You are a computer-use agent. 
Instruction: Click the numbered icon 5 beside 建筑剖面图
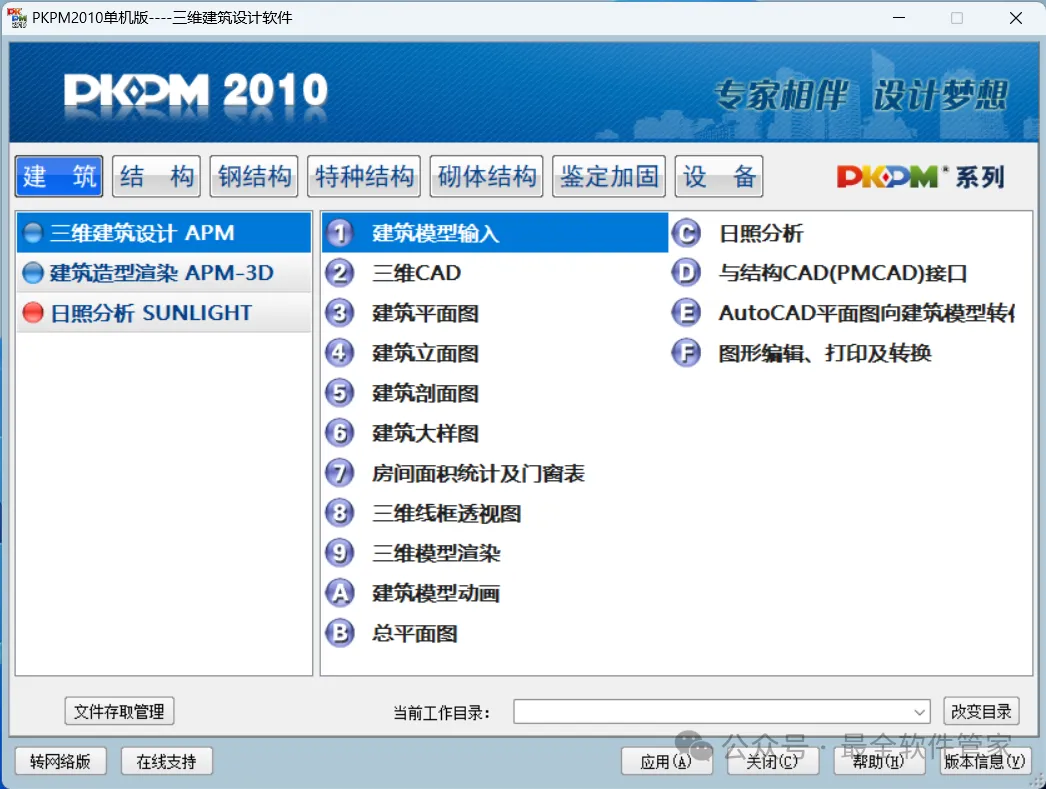pyautogui.click(x=340, y=393)
